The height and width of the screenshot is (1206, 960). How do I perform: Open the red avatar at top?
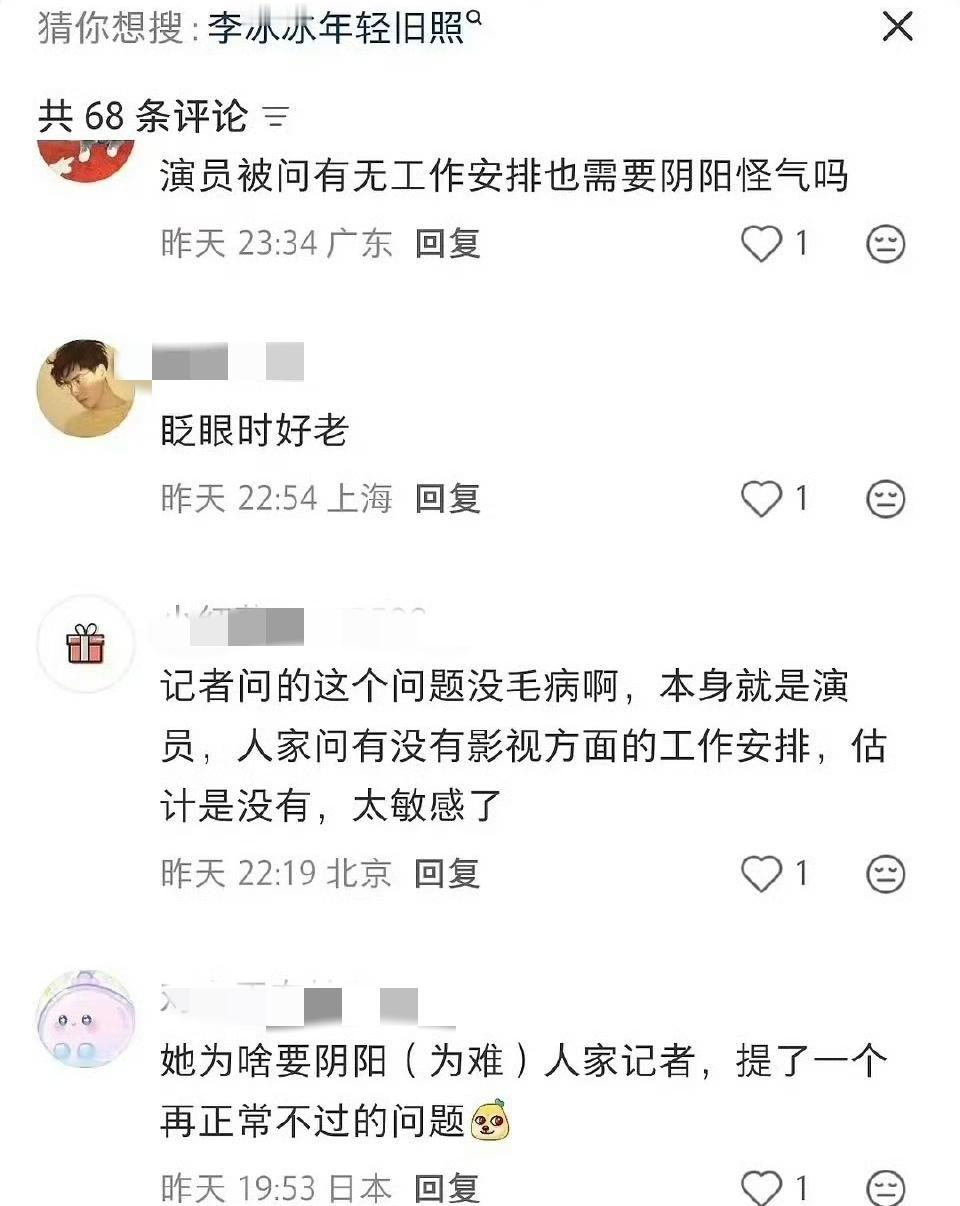(x=85, y=158)
